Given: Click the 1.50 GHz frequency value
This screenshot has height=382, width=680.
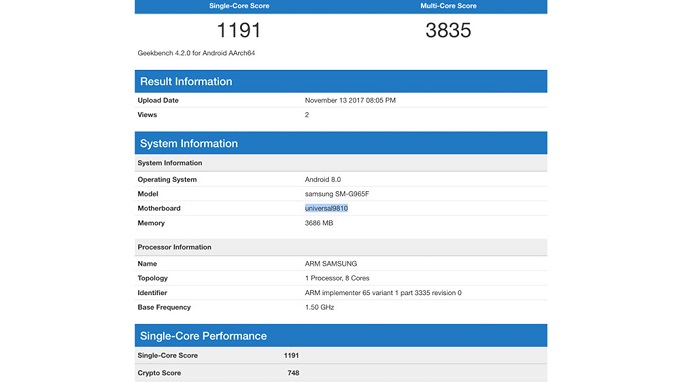Looking at the screenshot, I should click(x=319, y=307).
